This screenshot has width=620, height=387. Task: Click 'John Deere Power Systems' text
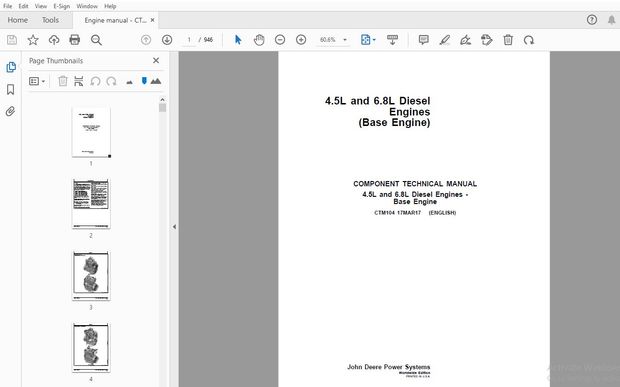pos(388,367)
